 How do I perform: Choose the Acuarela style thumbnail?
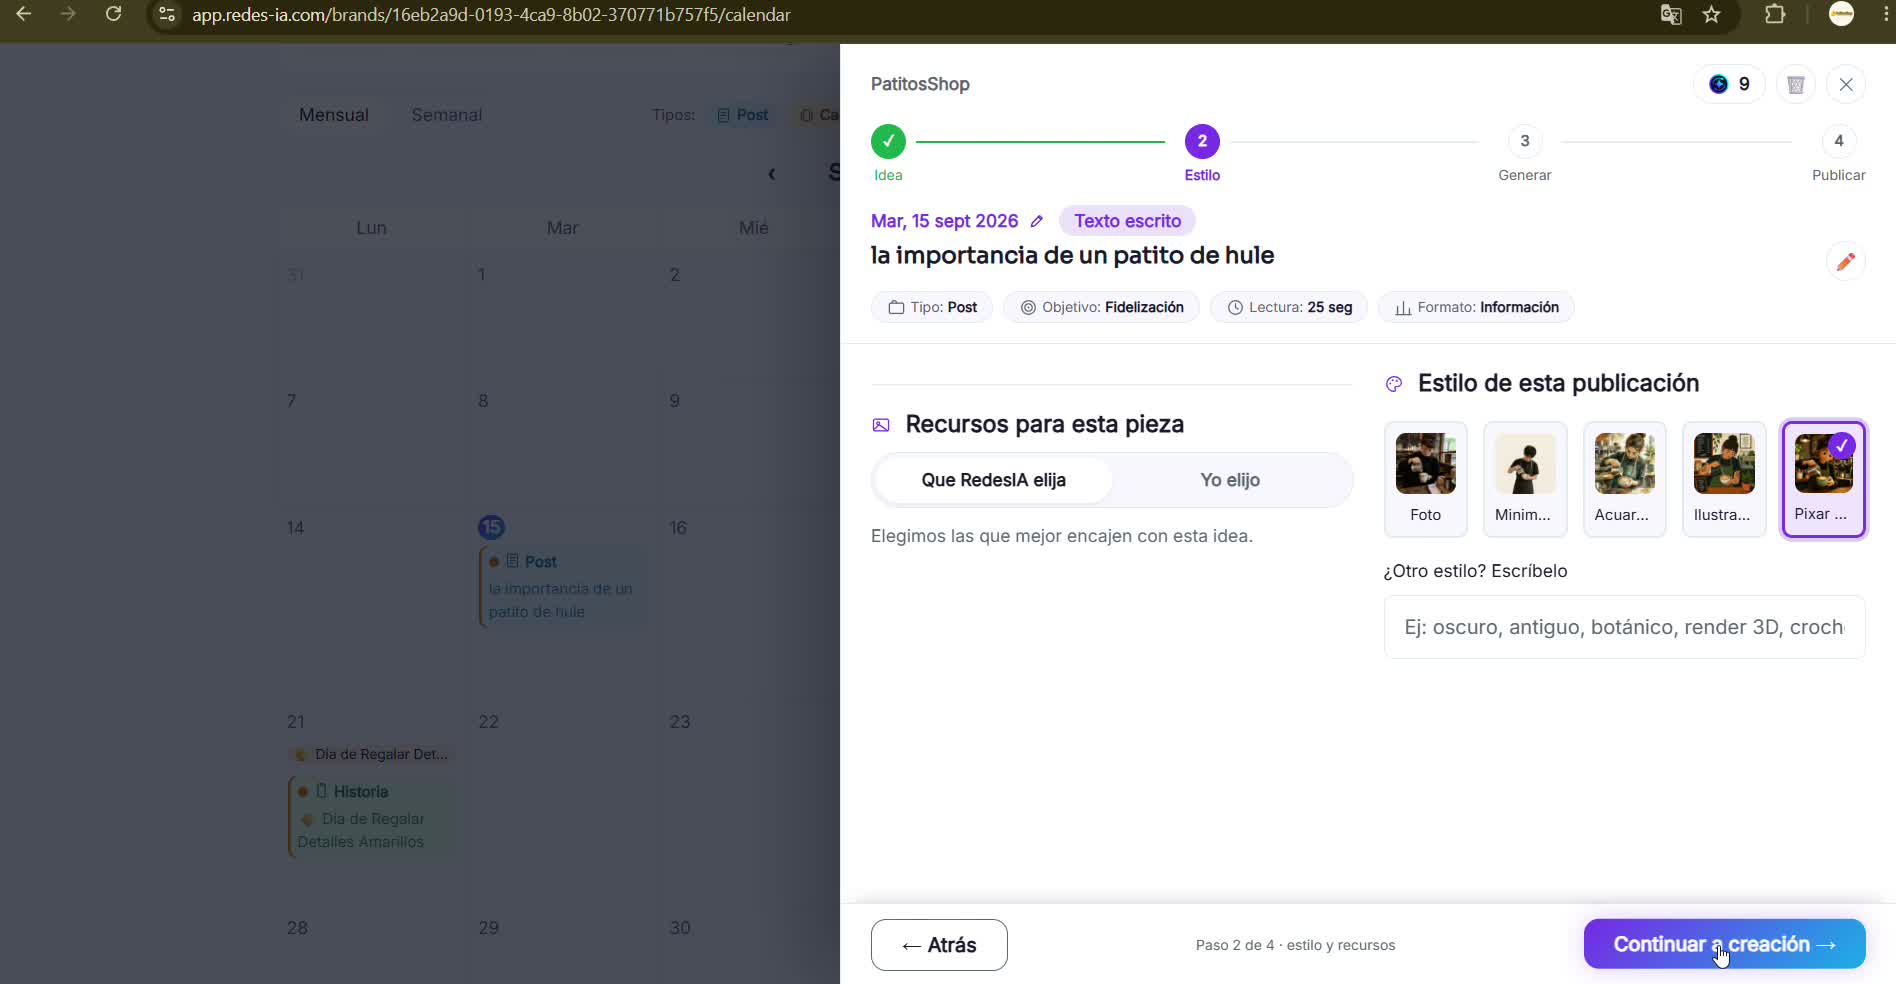1624,479
